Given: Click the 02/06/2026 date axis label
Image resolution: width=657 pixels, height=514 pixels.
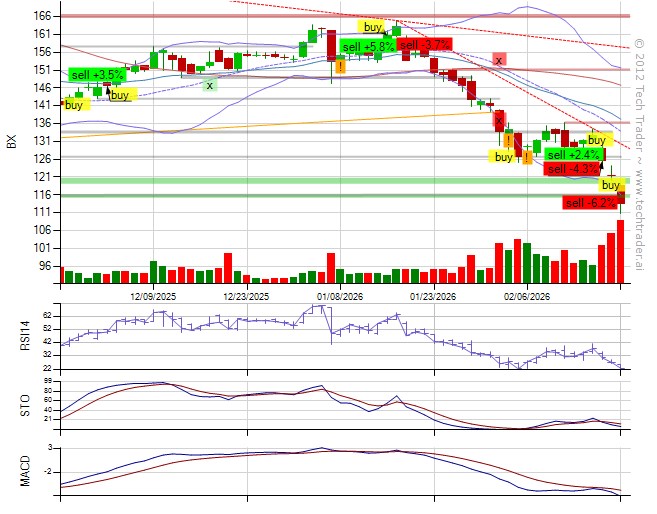Looking at the screenshot, I should pyautogui.click(x=526, y=297).
